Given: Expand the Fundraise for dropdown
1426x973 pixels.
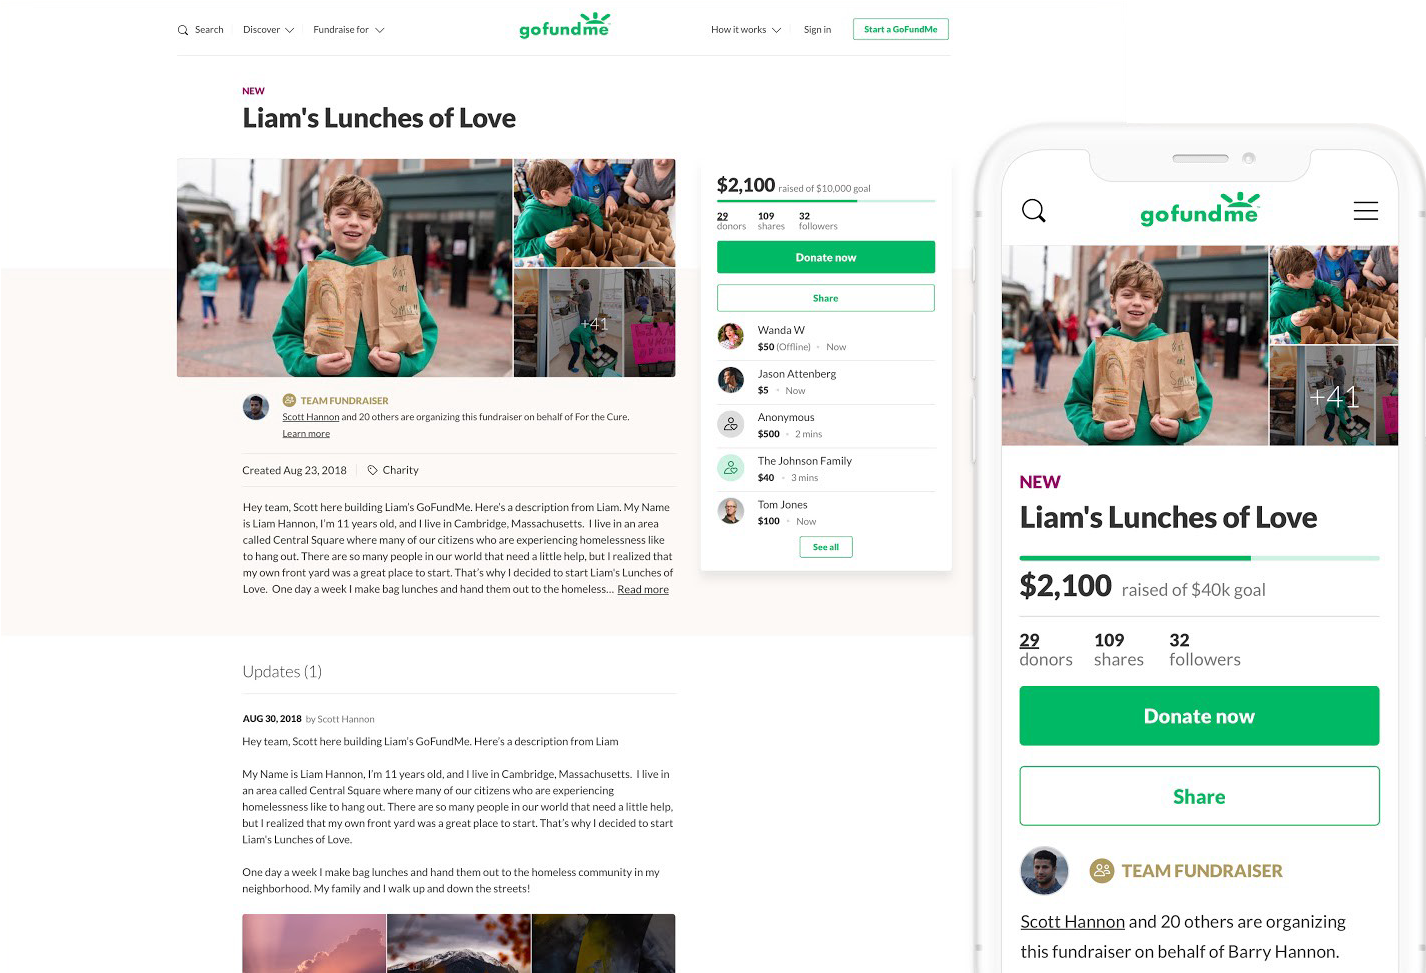Looking at the screenshot, I should point(349,30).
